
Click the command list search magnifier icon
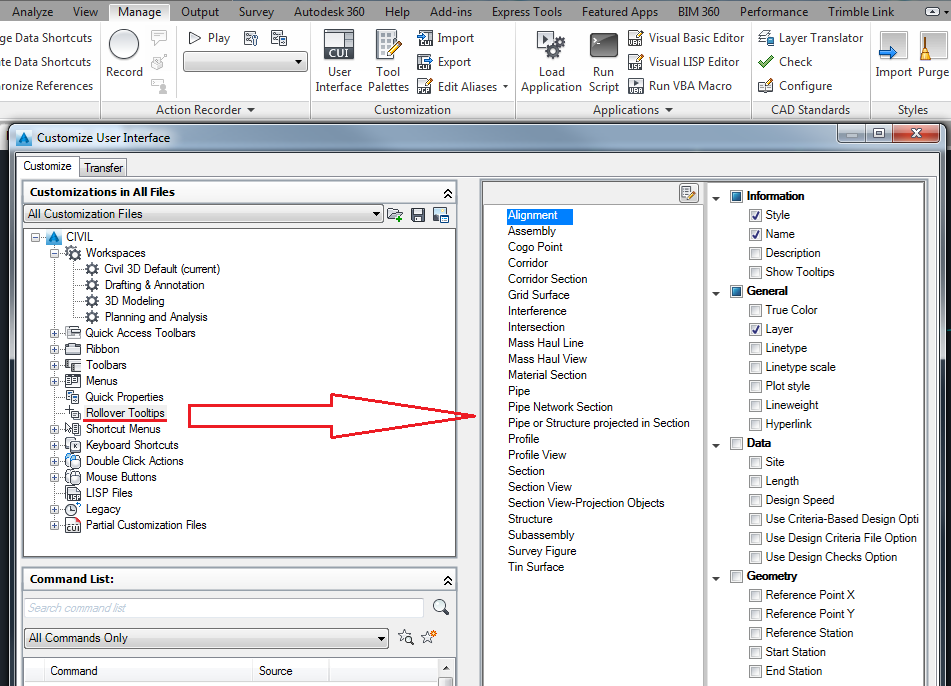click(x=441, y=607)
